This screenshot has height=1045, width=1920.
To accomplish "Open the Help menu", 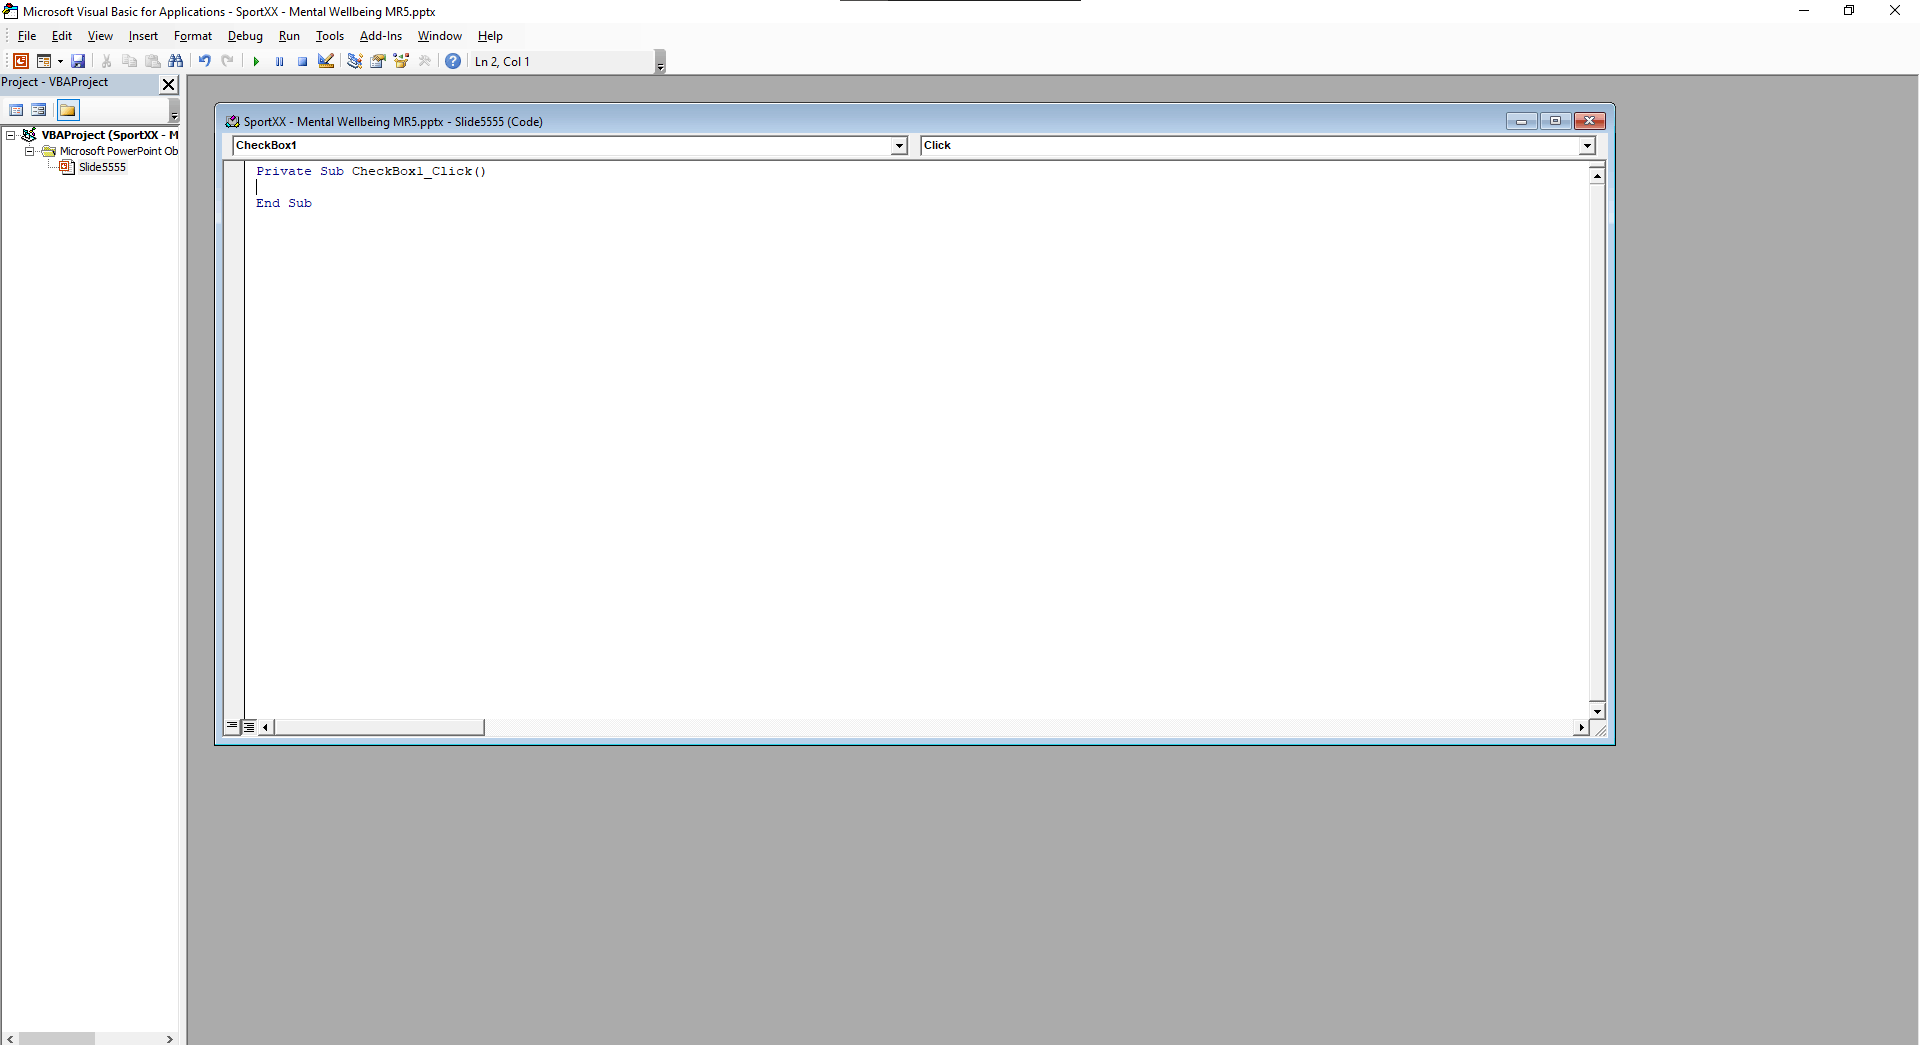I will tap(490, 36).
